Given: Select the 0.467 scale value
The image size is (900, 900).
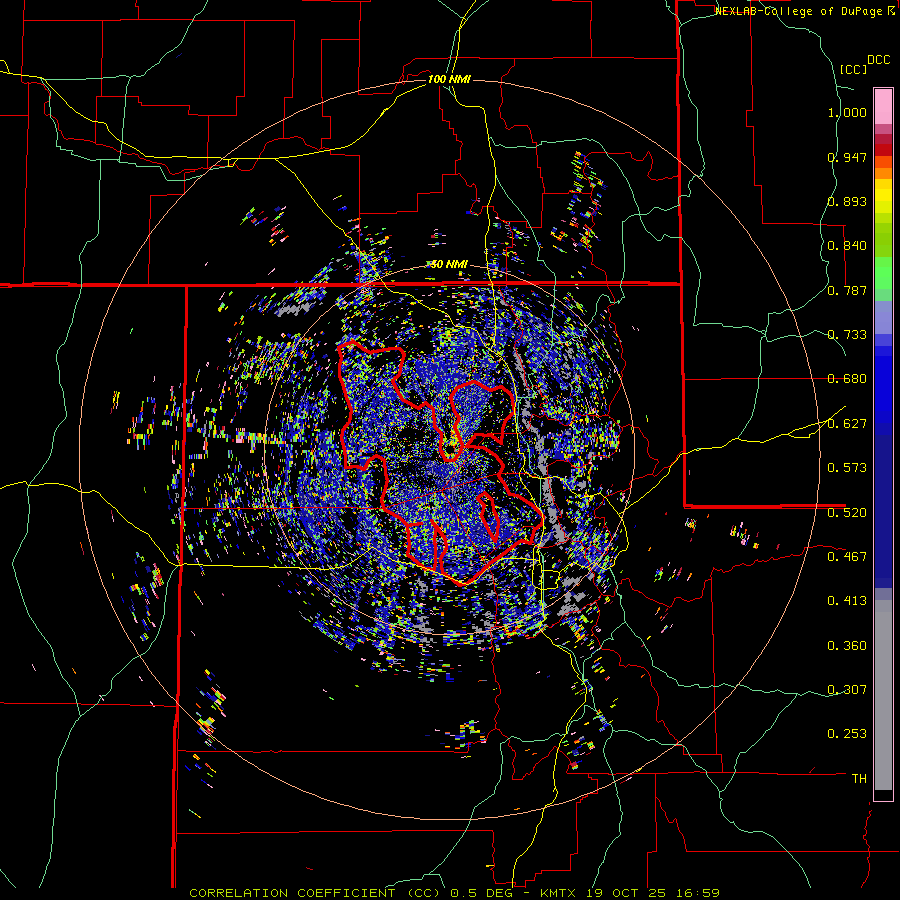Looking at the screenshot, I should pos(847,557).
